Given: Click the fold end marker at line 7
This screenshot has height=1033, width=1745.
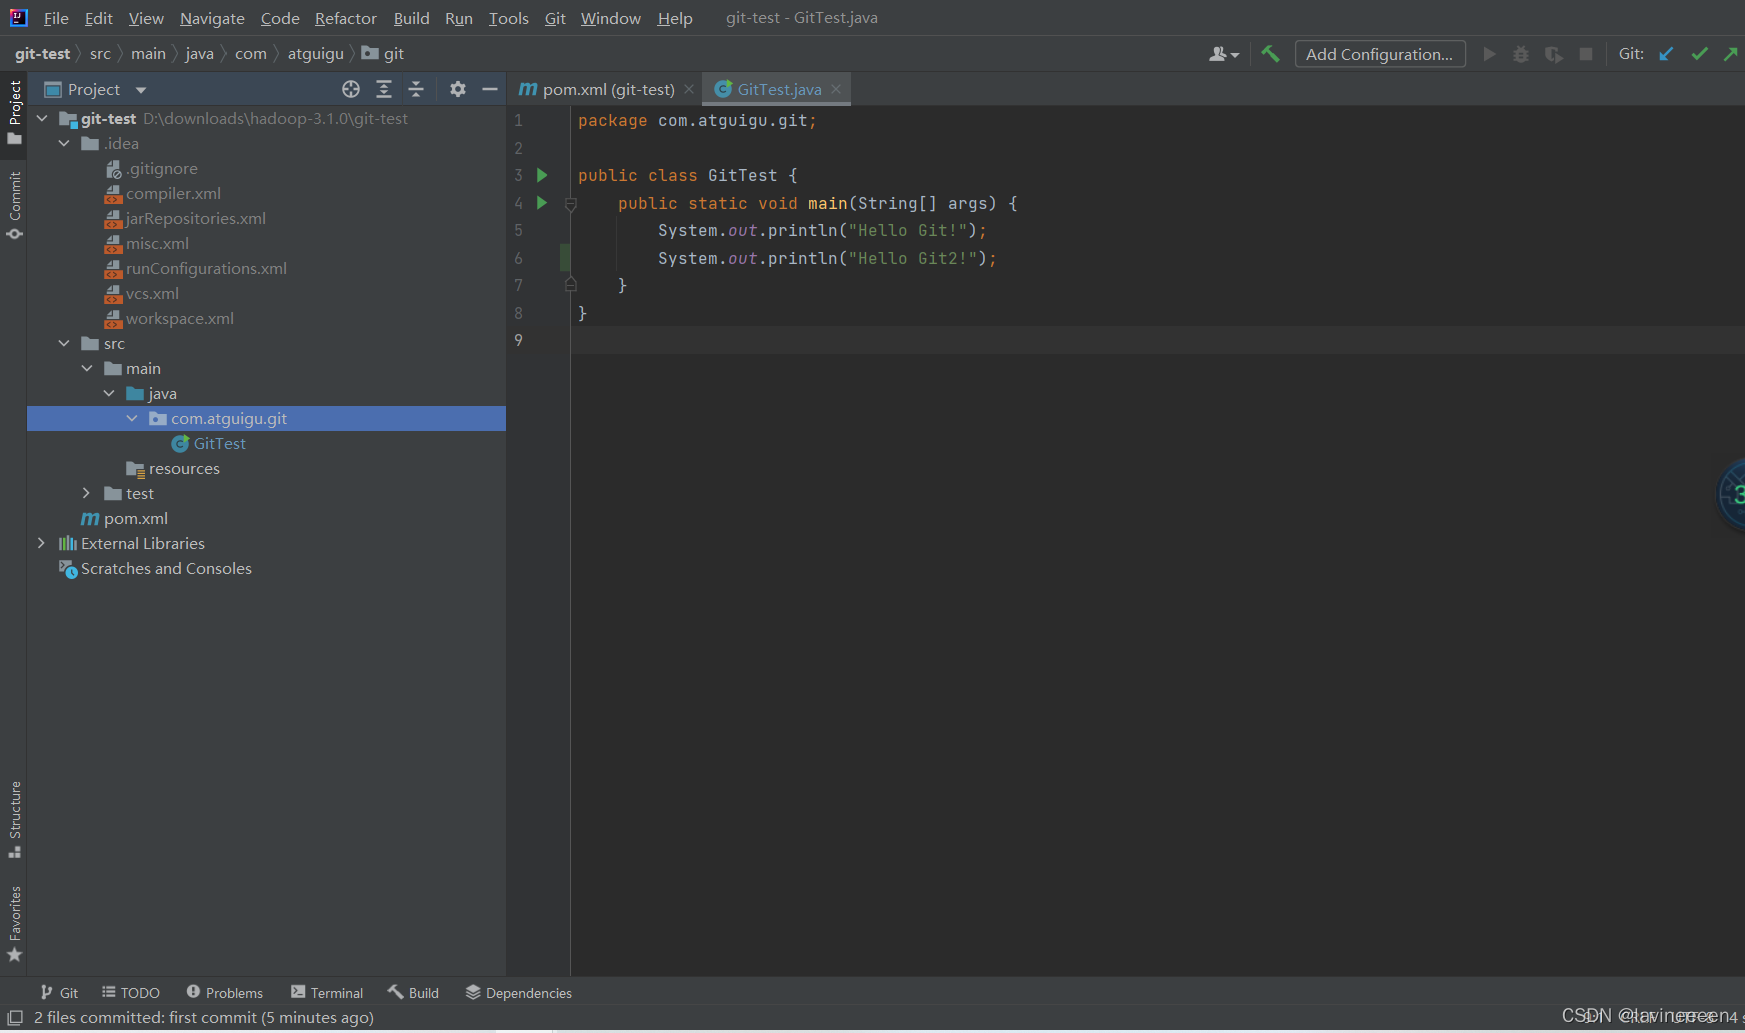Looking at the screenshot, I should (x=571, y=285).
